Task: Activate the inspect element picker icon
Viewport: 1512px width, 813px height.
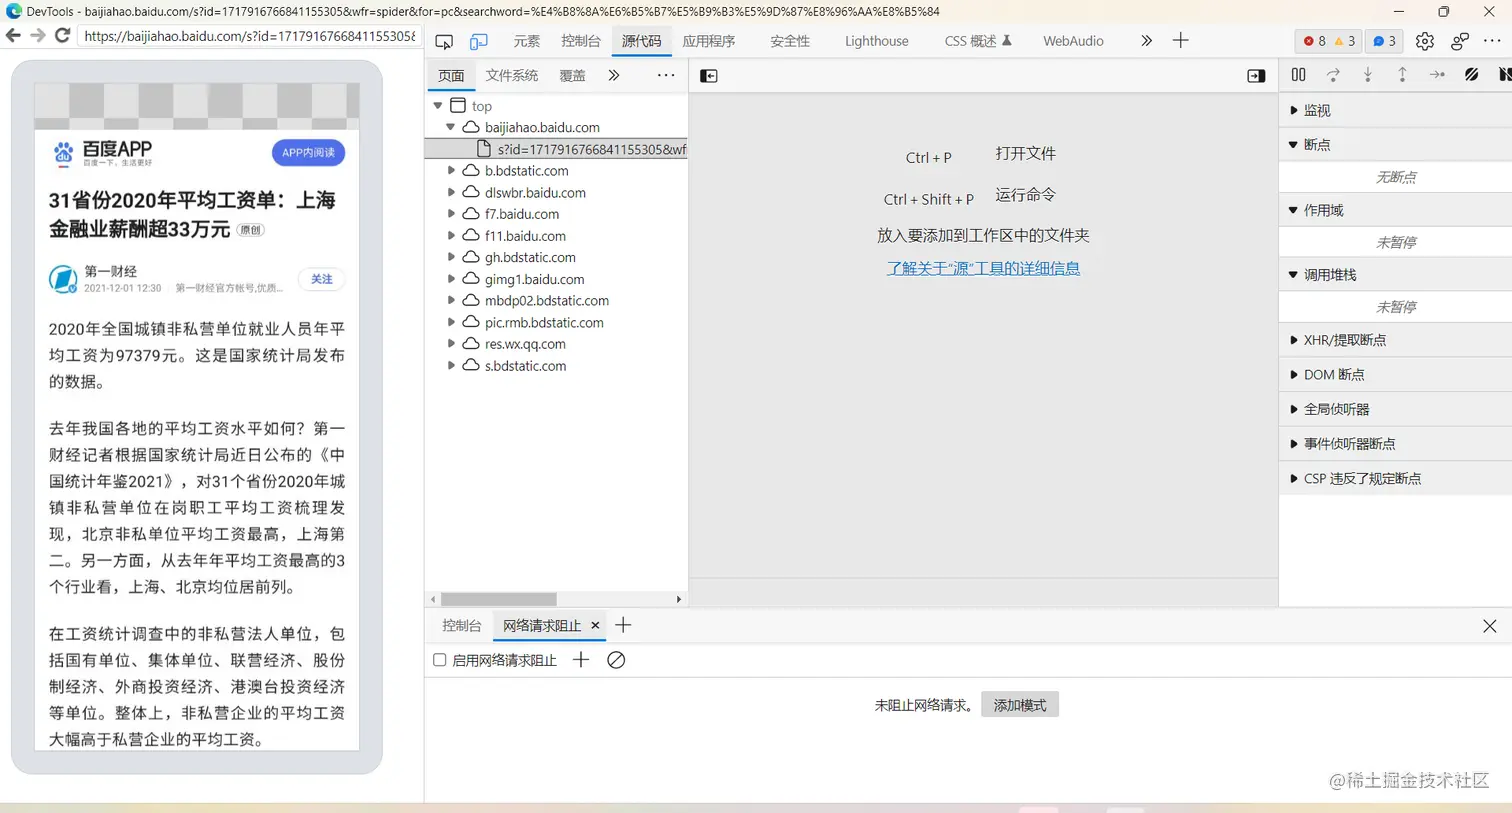Action: point(444,41)
